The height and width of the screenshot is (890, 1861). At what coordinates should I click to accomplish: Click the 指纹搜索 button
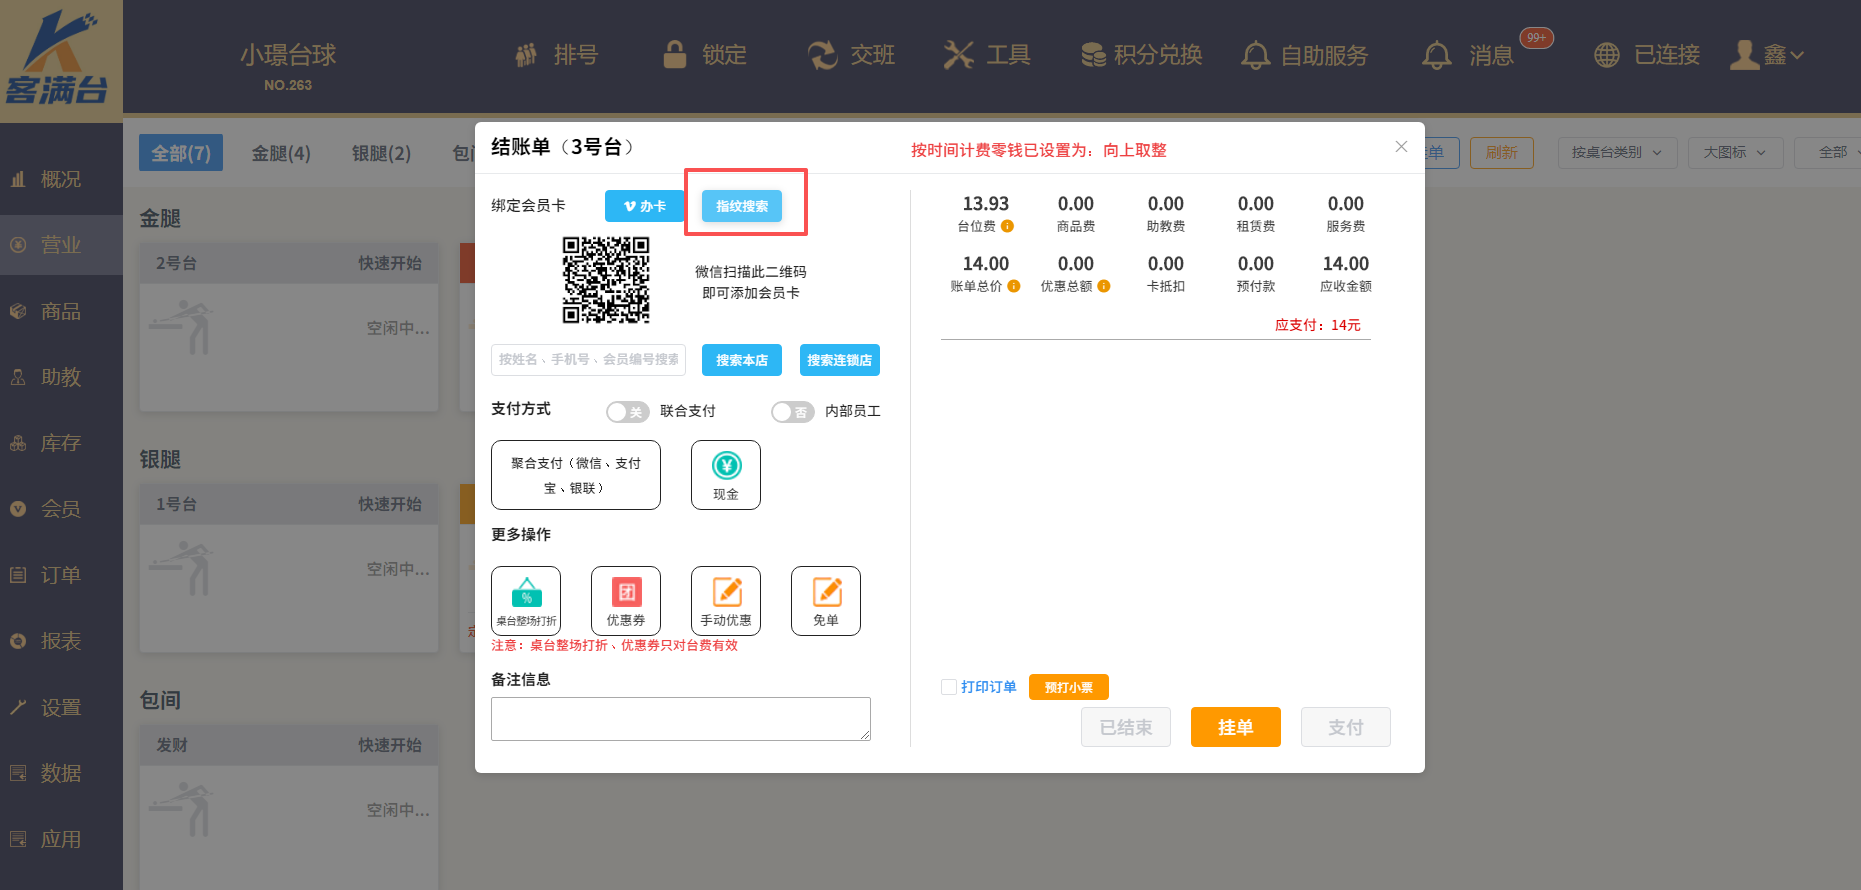(x=742, y=206)
